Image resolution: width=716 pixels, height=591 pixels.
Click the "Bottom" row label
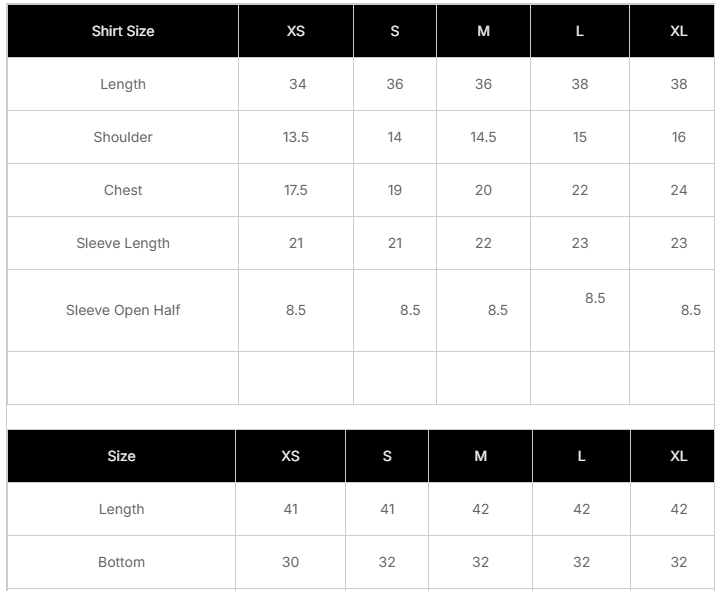click(121, 562)
